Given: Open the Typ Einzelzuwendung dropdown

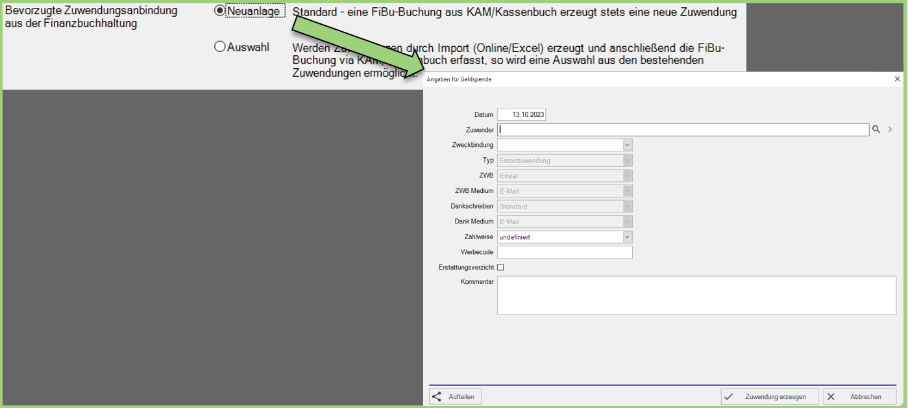Looking at the screenshot, I should (627, 160).
